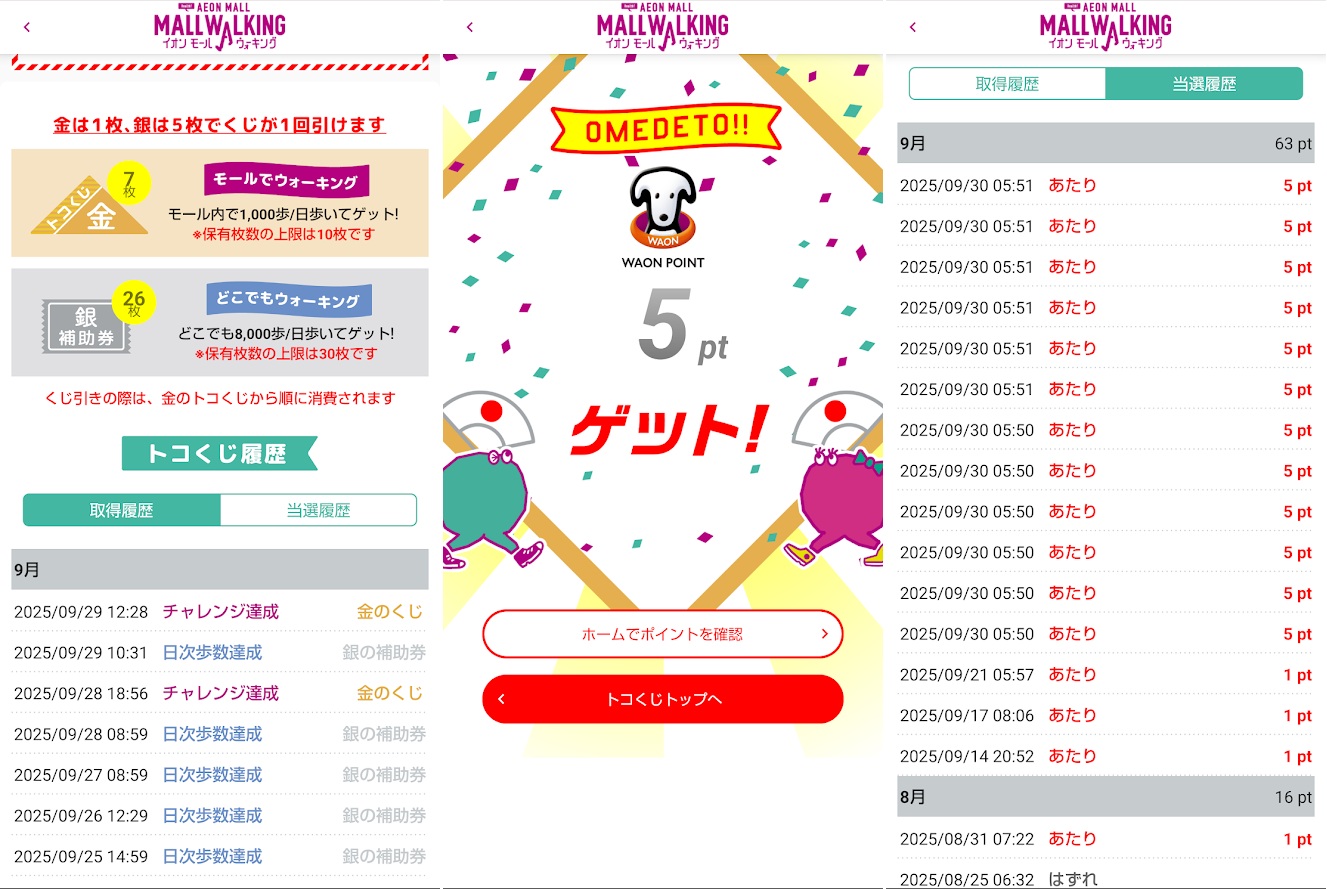The height and width of the screenshot is (889, 1327).
Task: Tap chevron on ホームでポイントを確認 button
Action: pos(824,634)
